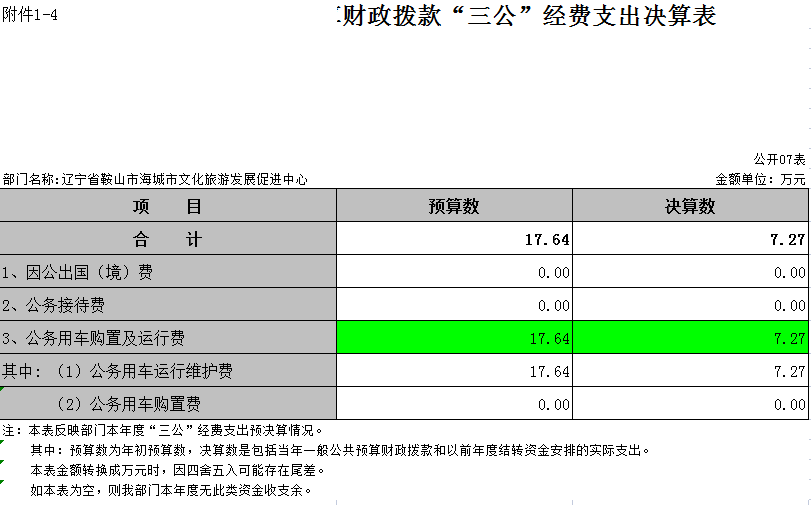Screen dimensions: 811x505
Task: Select the 预算数 value 17.64 in 合计 row
Action: pos(454,239)
